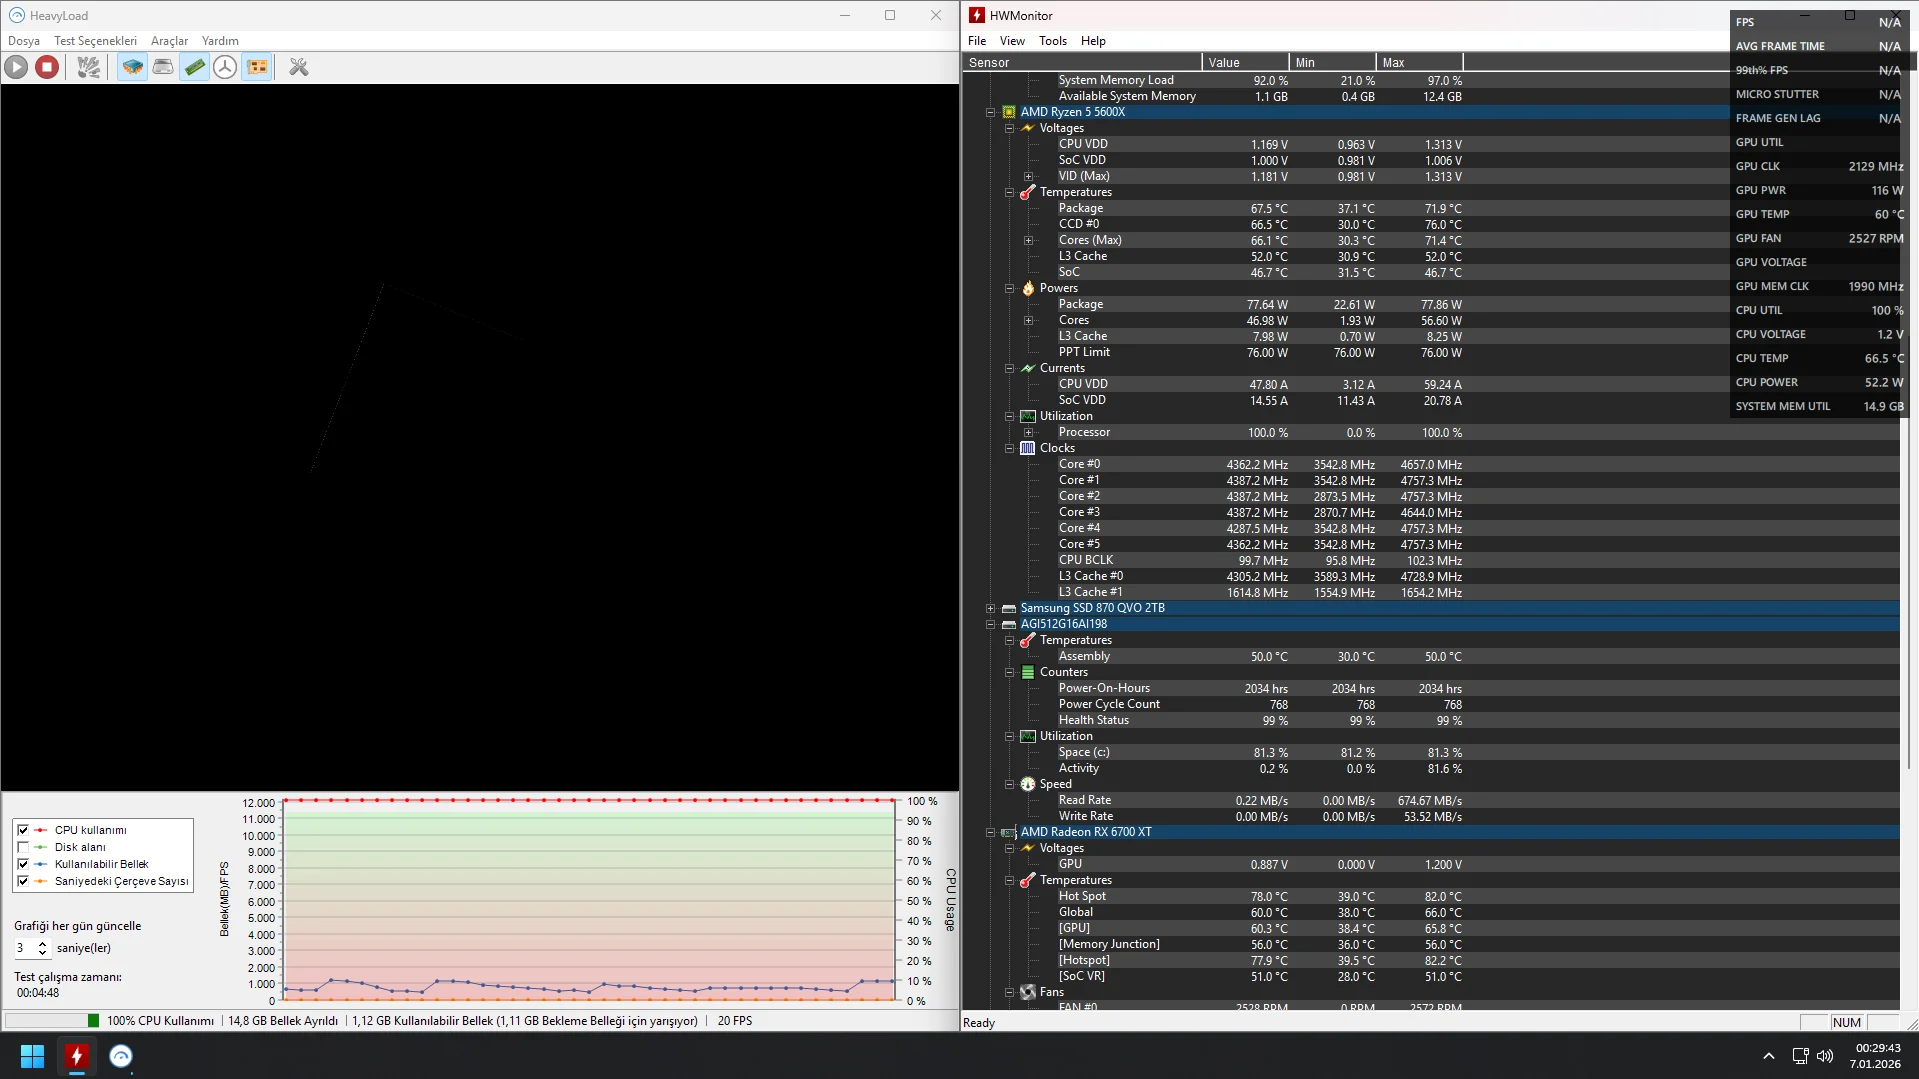The image size is (1919, 1079).
Task: Select the AMD Ryzen 5 5600X chip icon
Action: click(x=1009, y=112)
